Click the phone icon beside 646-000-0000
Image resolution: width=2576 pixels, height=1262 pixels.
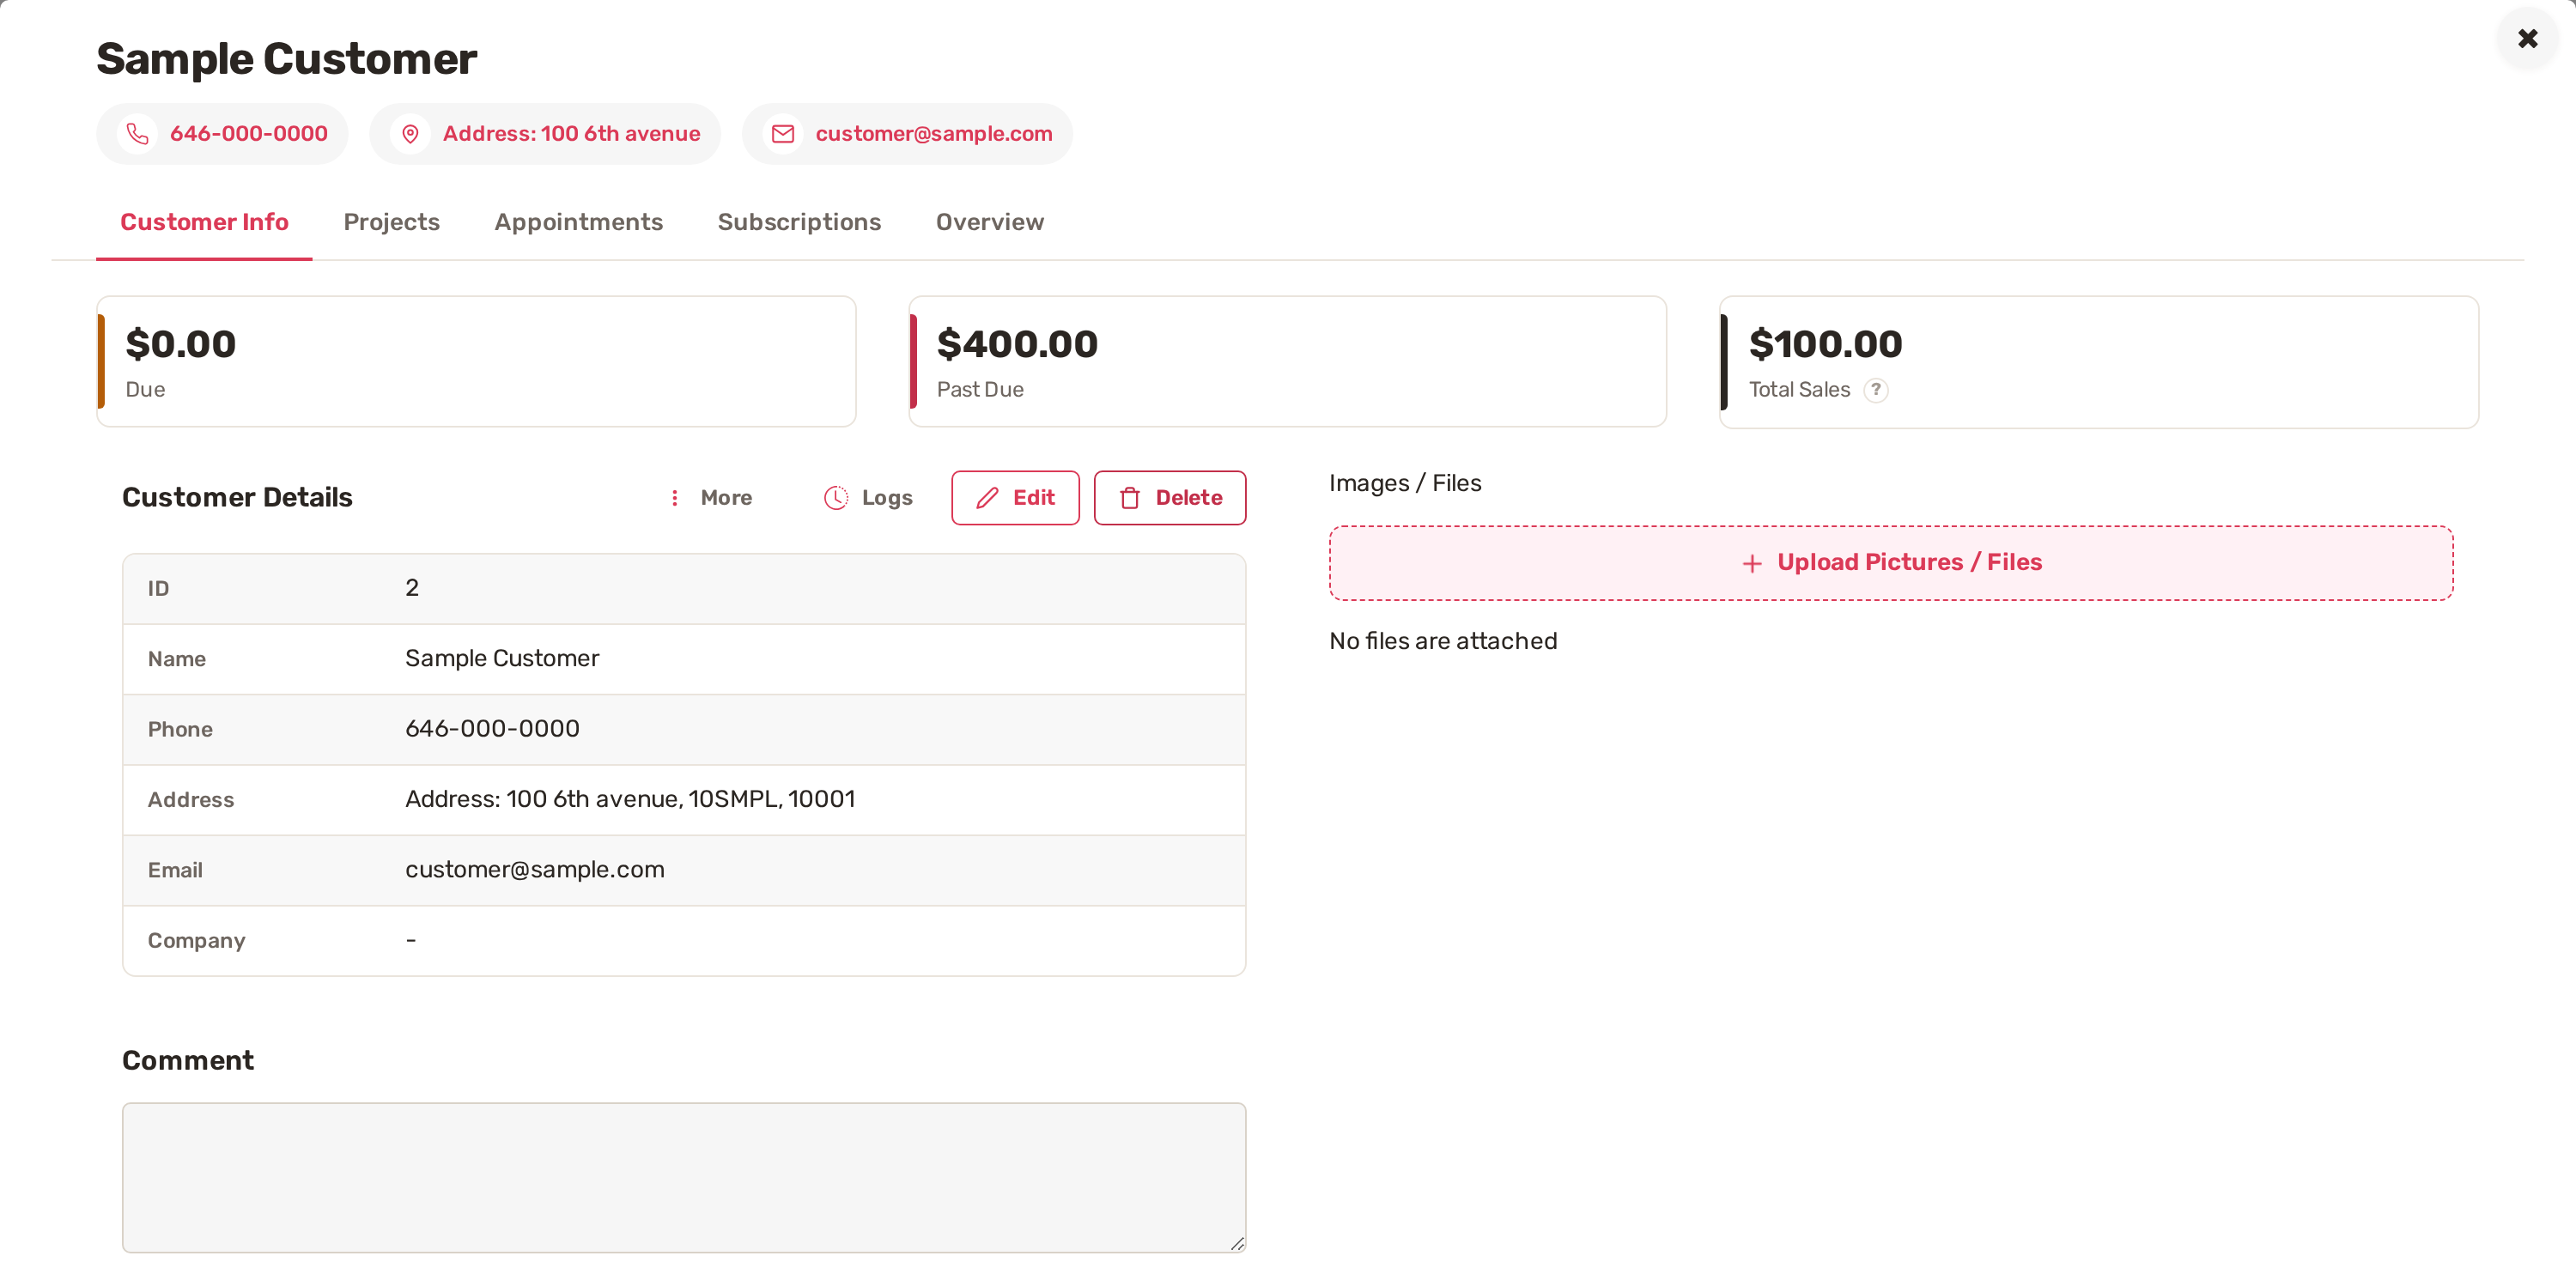click(x=137, y=134)
